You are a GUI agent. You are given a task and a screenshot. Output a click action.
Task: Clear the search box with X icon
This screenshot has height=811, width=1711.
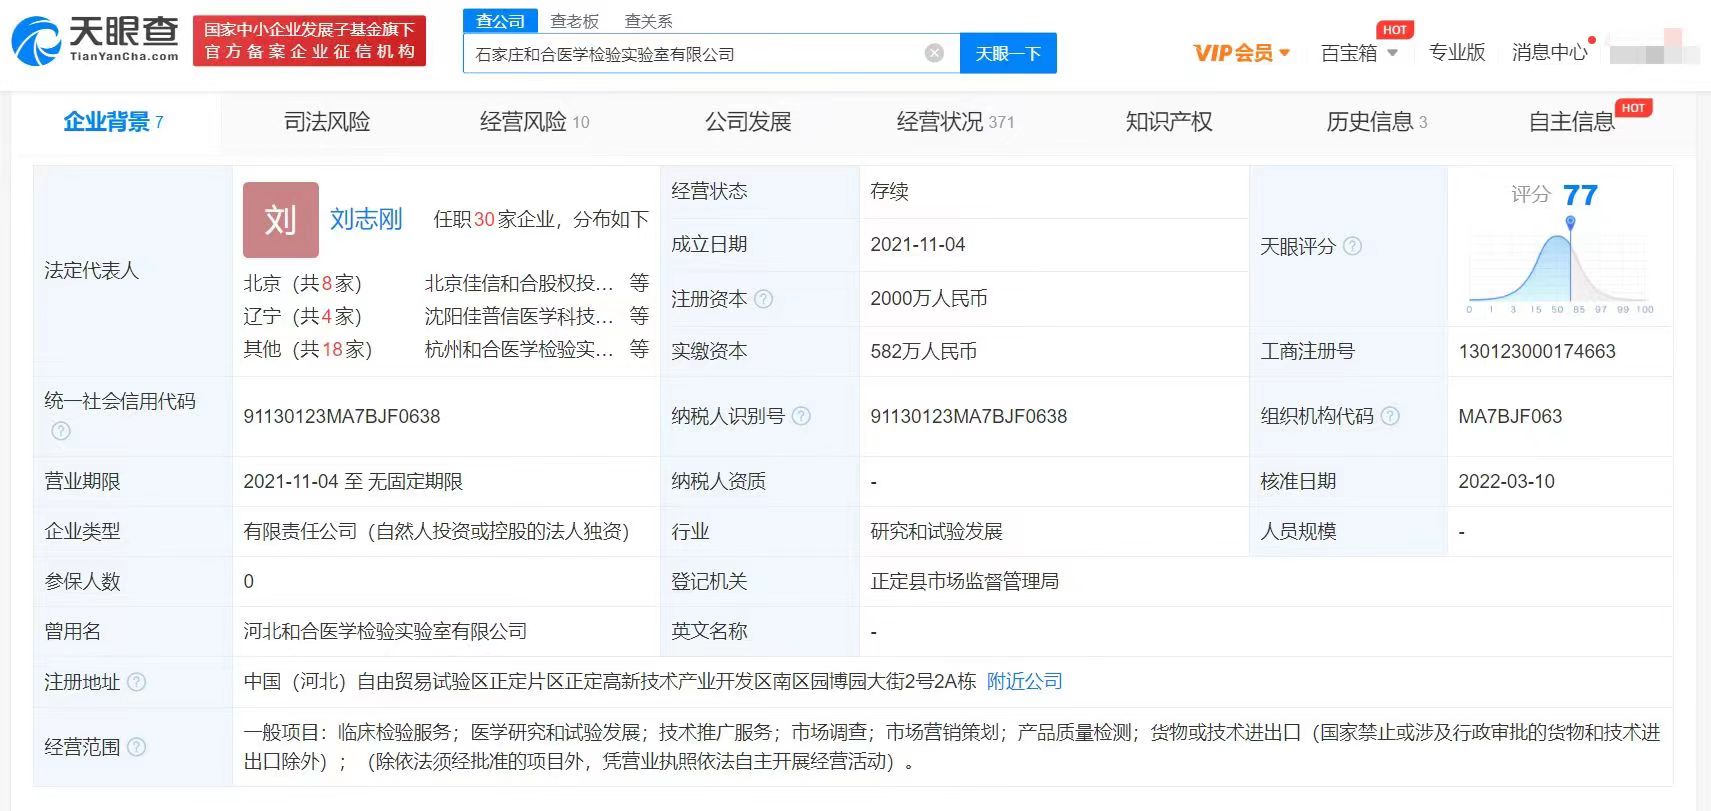pyautogui.click(x=934, y=53)
